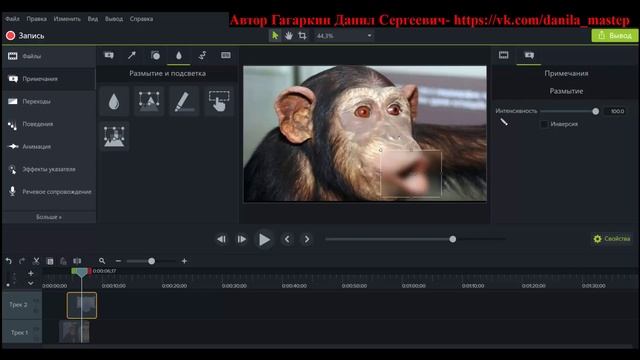Open Речевое сопровождение in the sidebar
Screen dimensions: 640x360
coord(49,191)
